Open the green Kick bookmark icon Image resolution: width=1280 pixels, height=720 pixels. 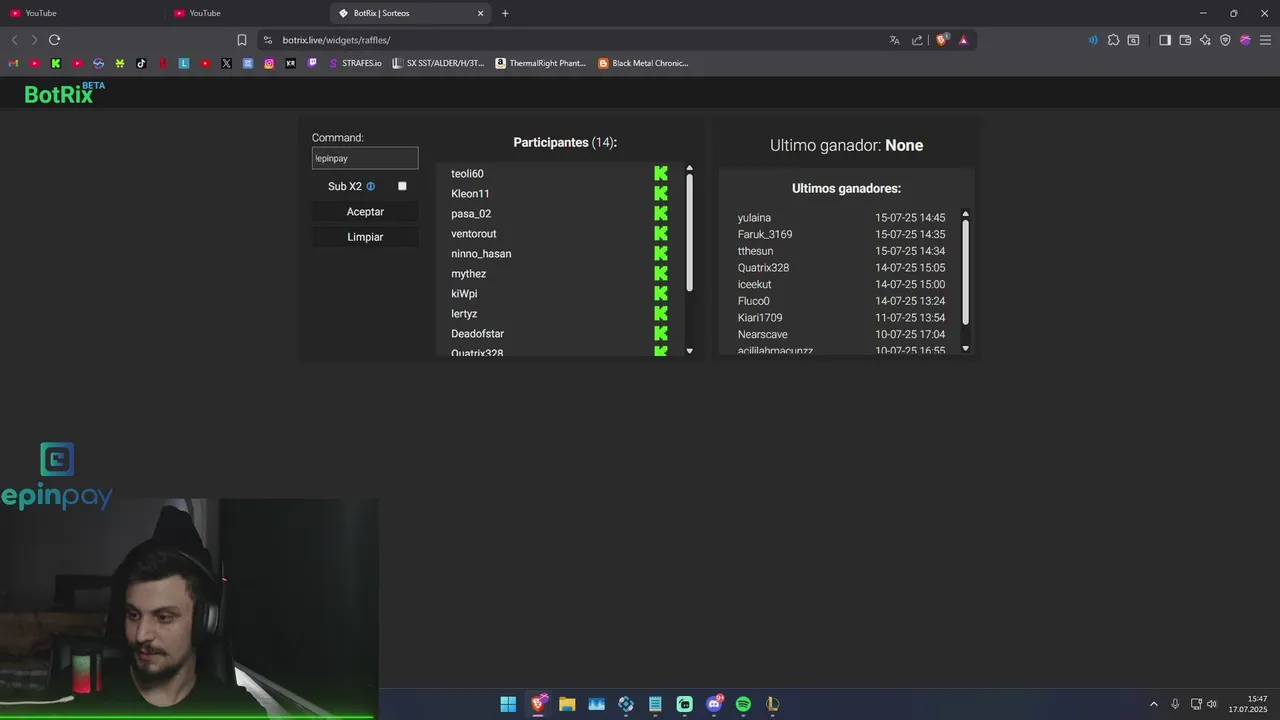tap(56, 63)
